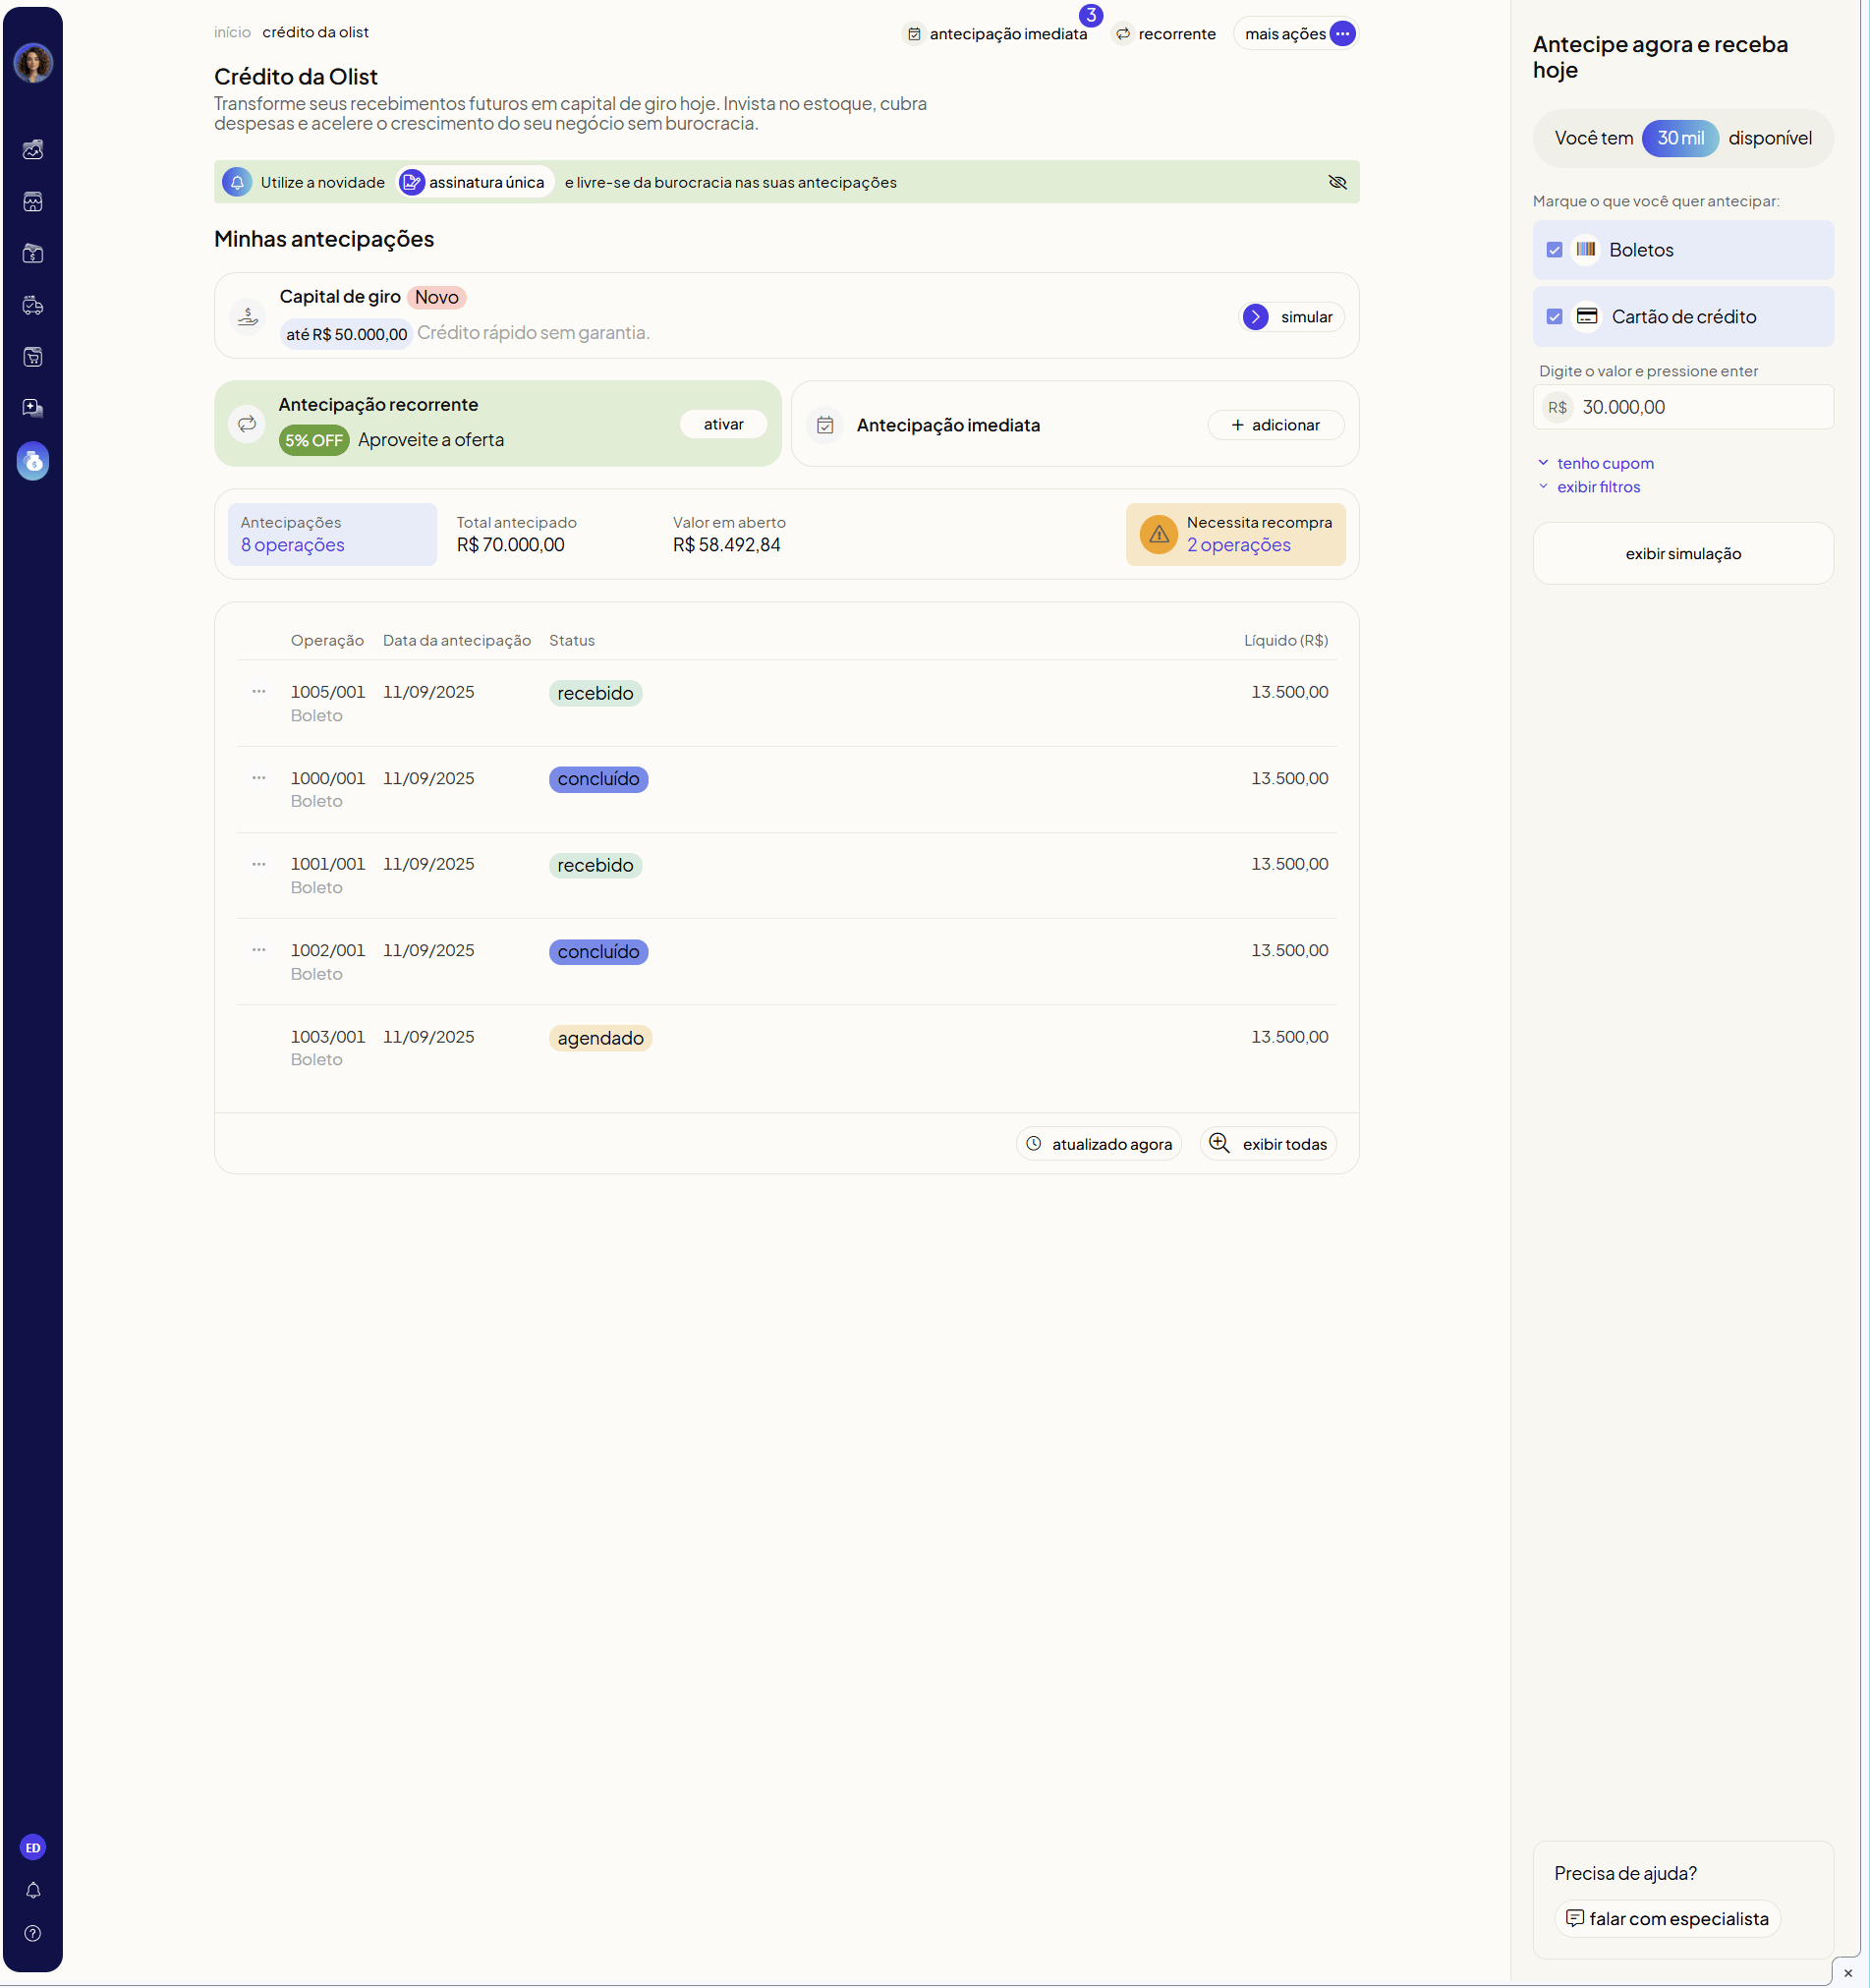Open the delivery truck sidebar icon
1870x1988 pixels.
[33, 306]
